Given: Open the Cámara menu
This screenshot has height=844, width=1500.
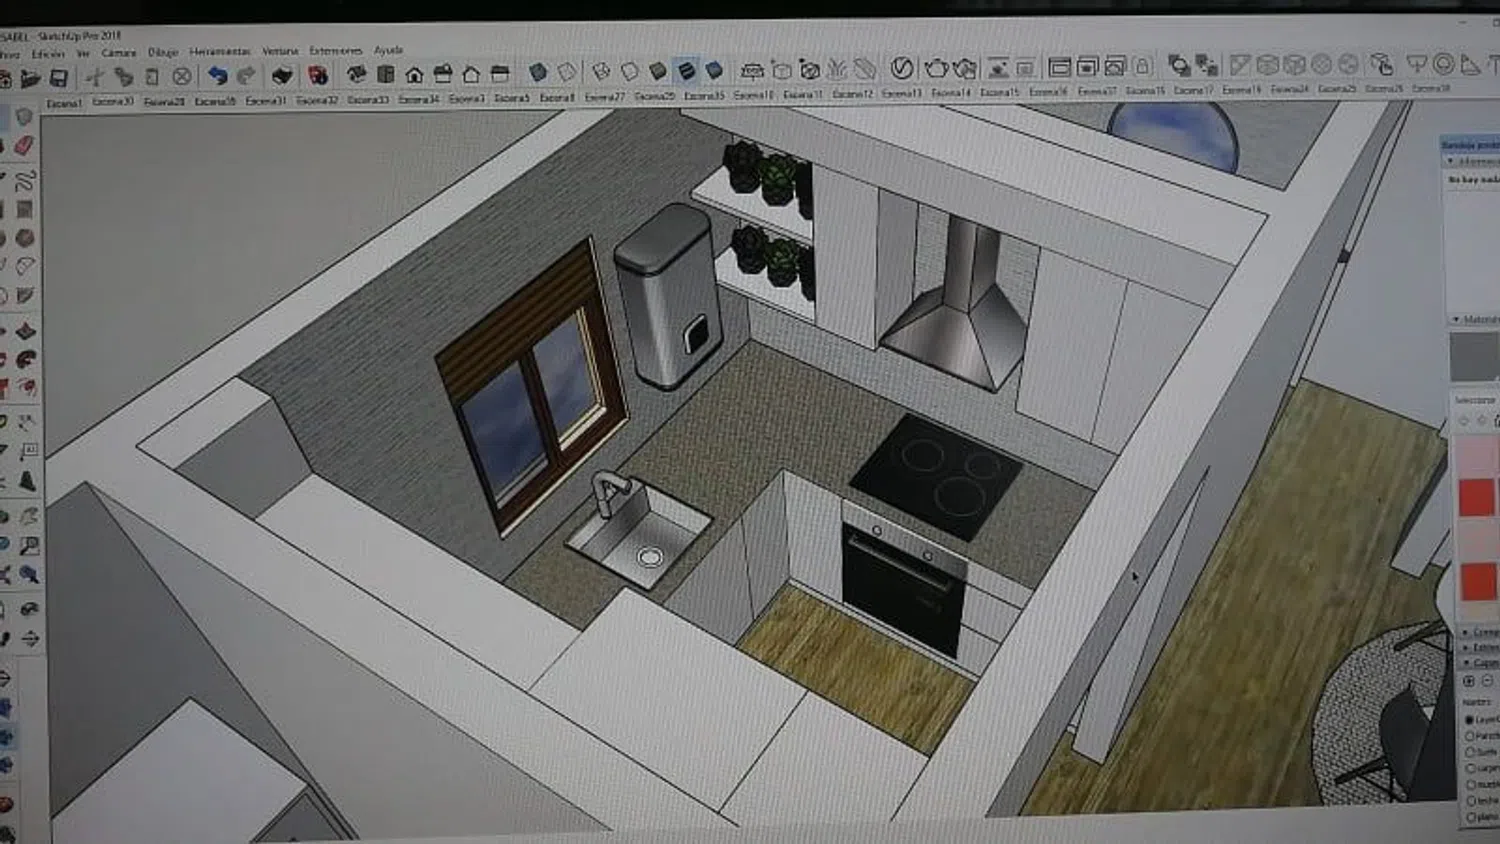Looking at the screenshot, I should coord(118,52).
